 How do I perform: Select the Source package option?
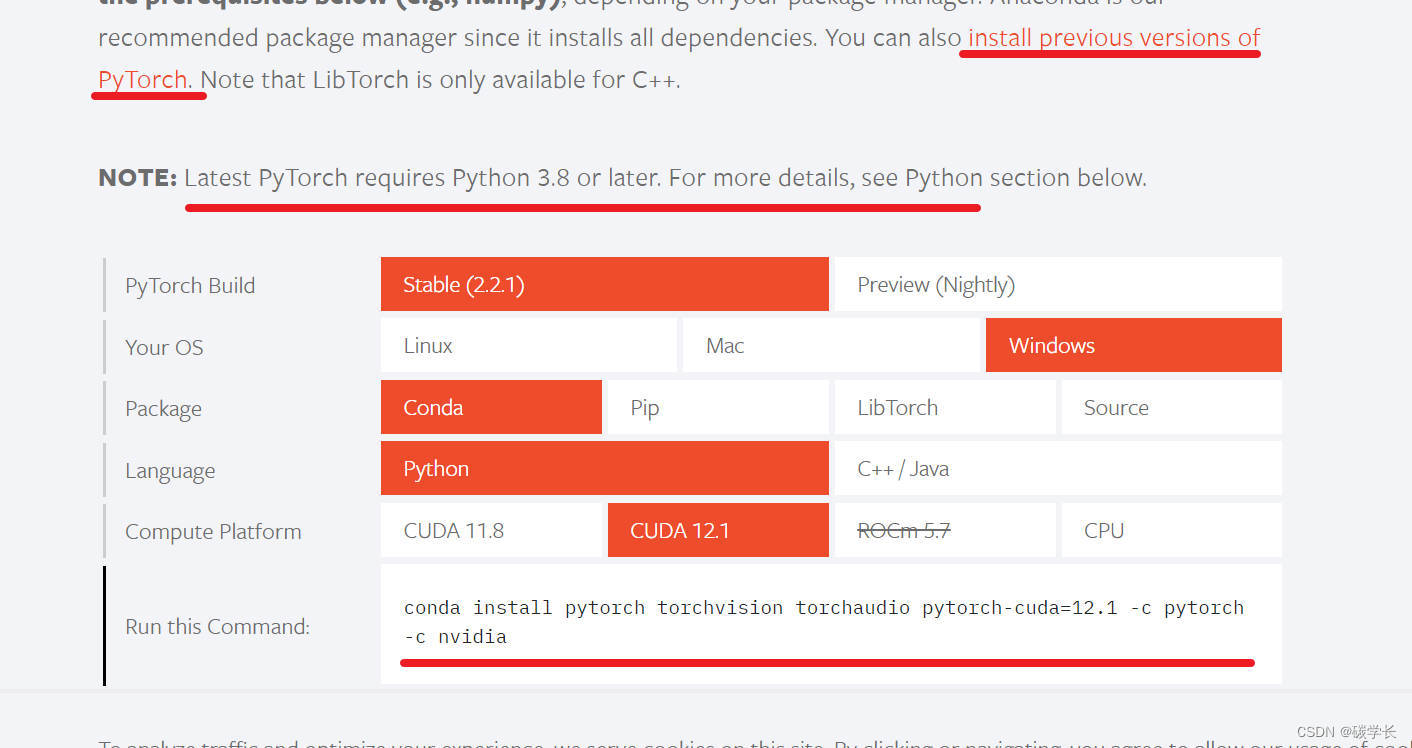[x=1172, y=407]
